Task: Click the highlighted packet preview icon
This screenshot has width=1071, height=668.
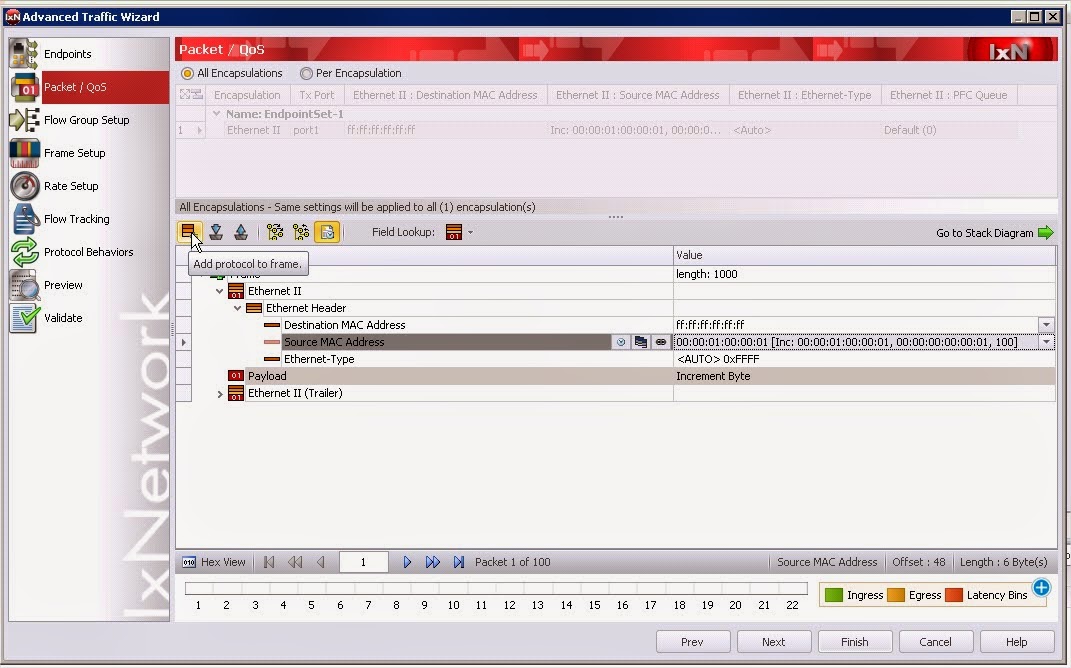Action: 327,231
